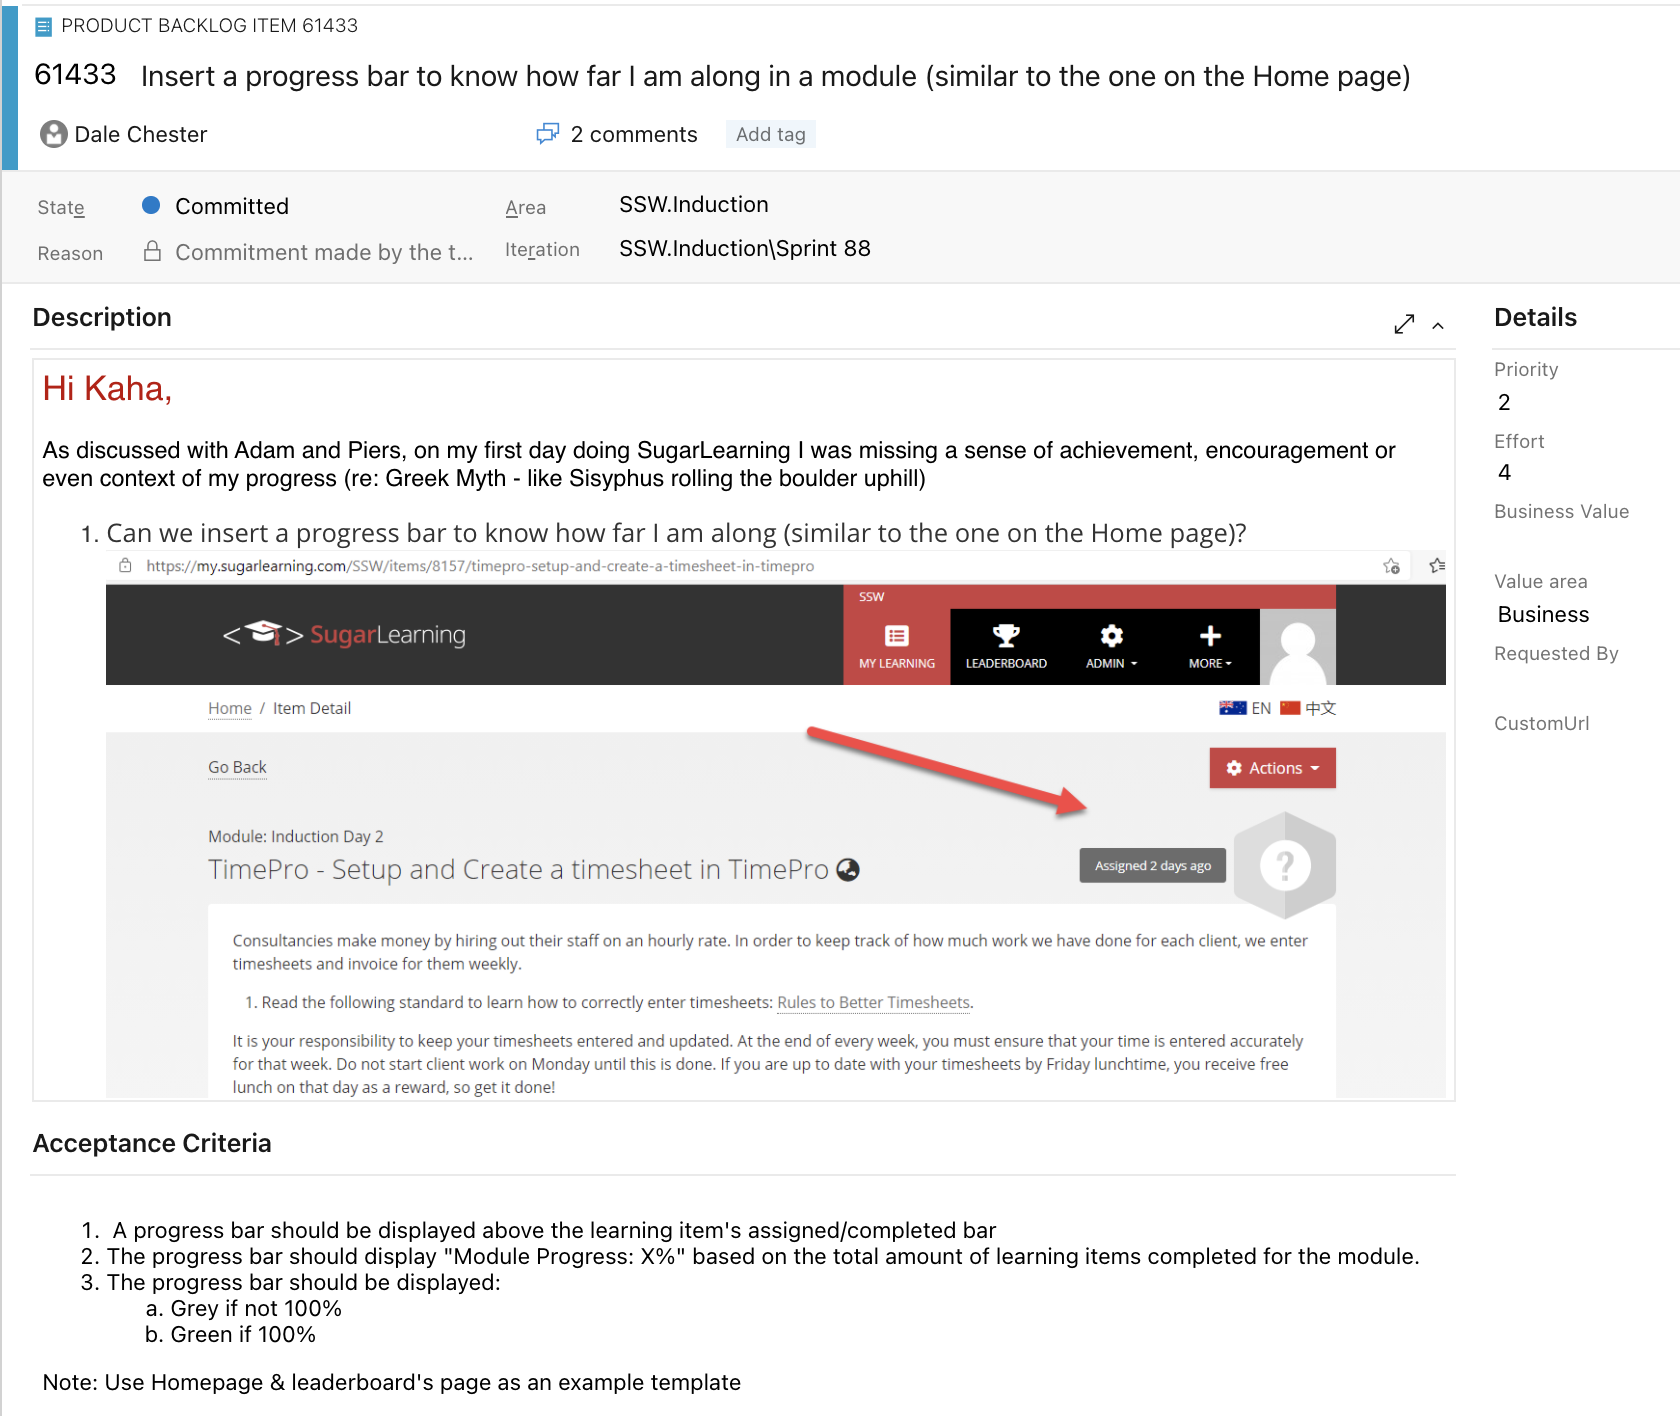This screenshot has height=1416, width=1680.
Task: Open the comments discussion icon
Action: click(547, 134)
